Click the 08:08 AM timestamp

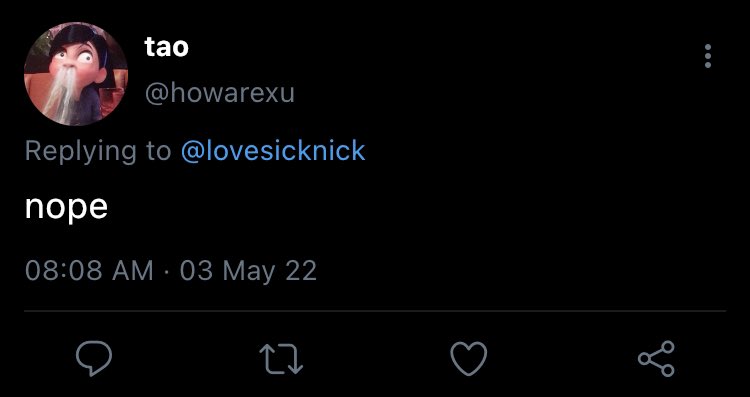89,270
